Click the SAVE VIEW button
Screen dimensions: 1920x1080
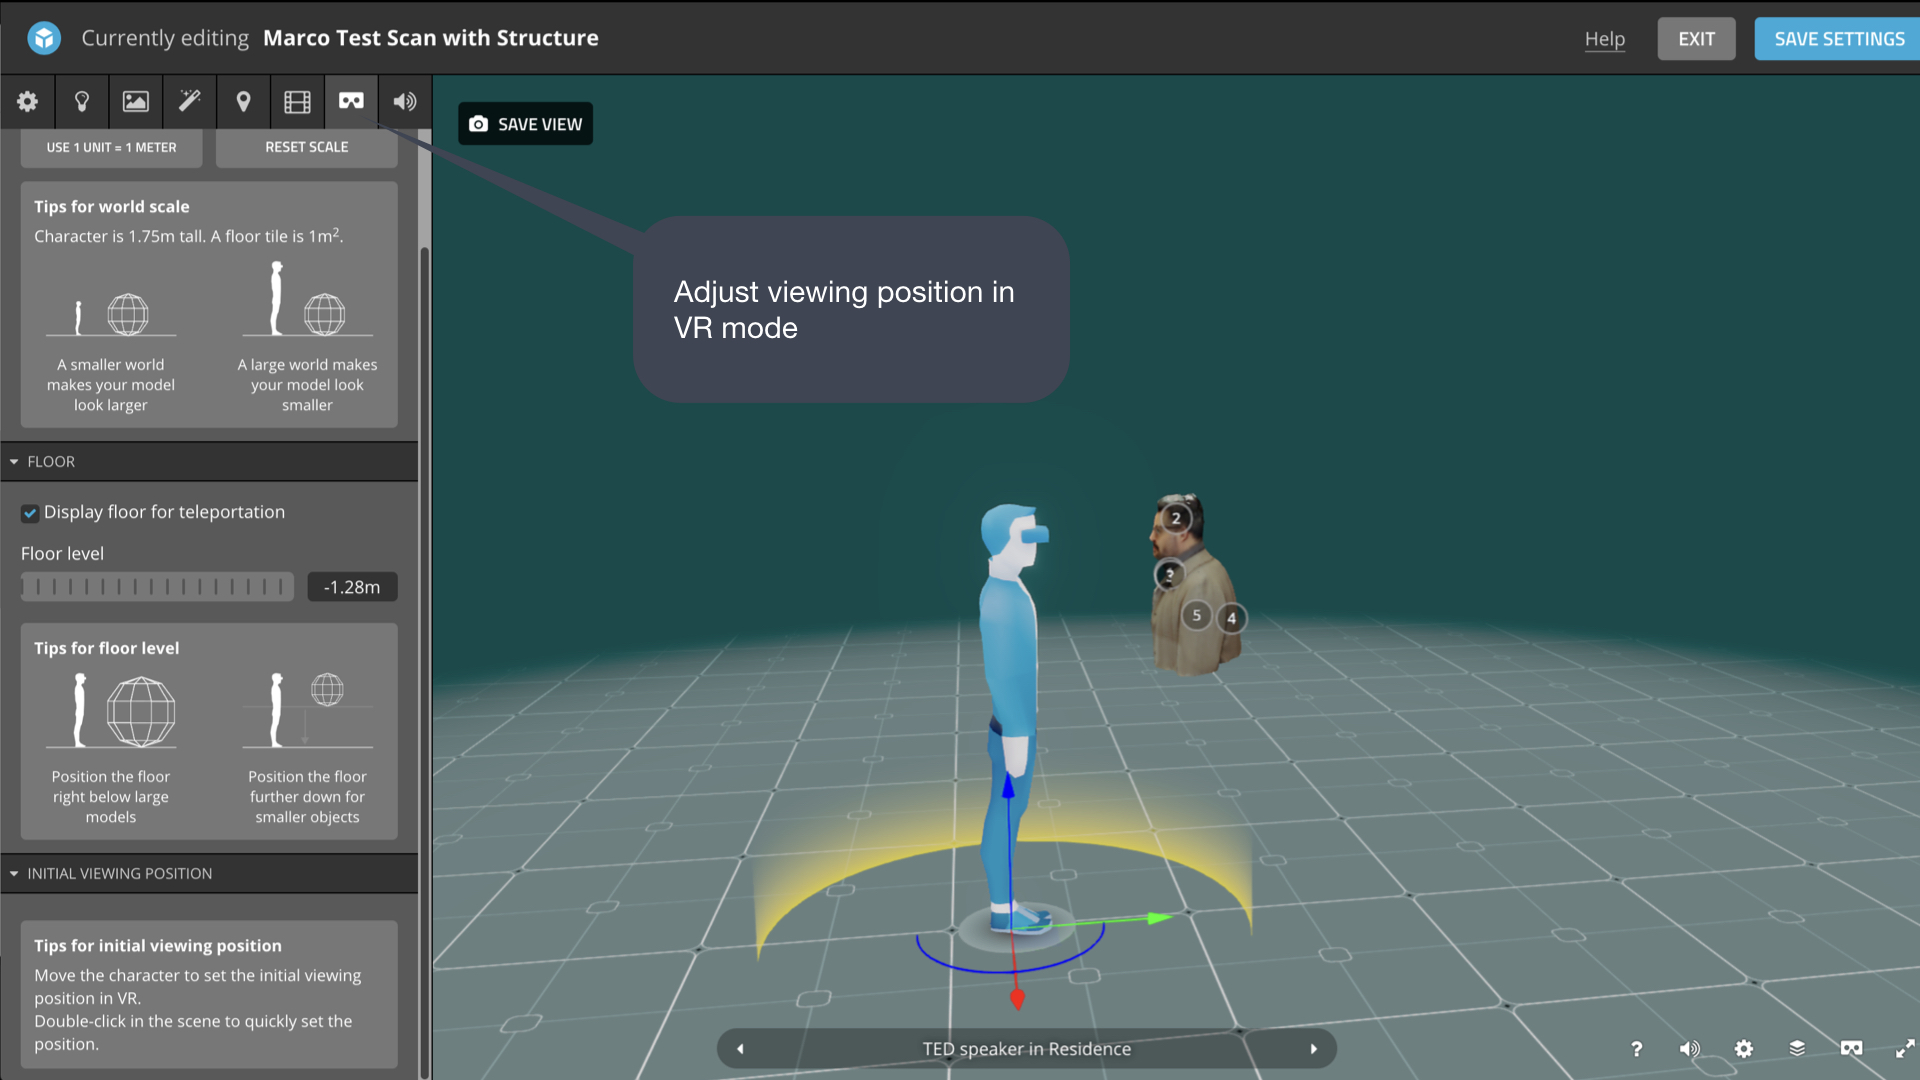[x=525, y=124]
